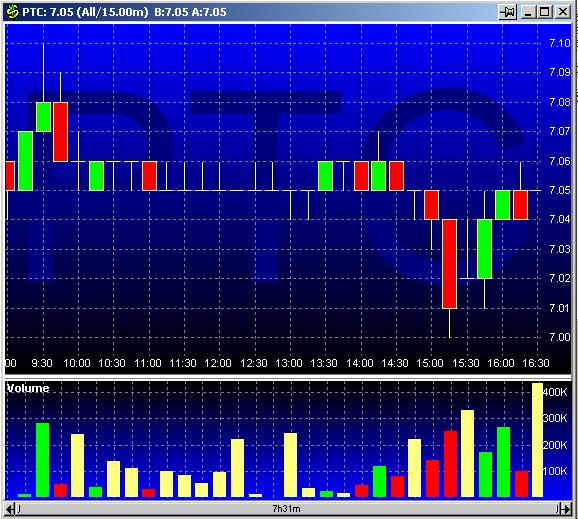
Task: Click the 11:00 time axis label
Action: (147, 363)
